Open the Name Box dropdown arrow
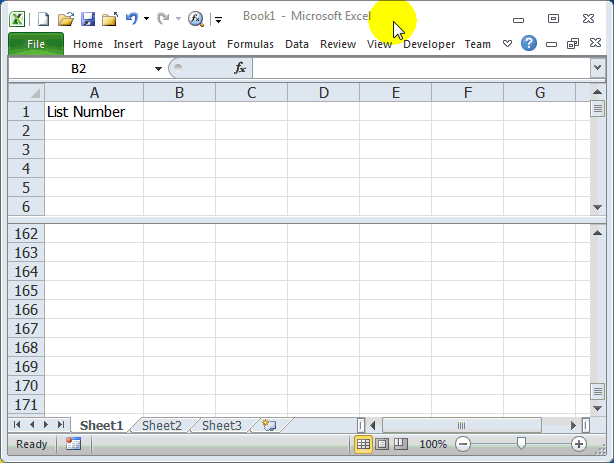 coord(158,69)
